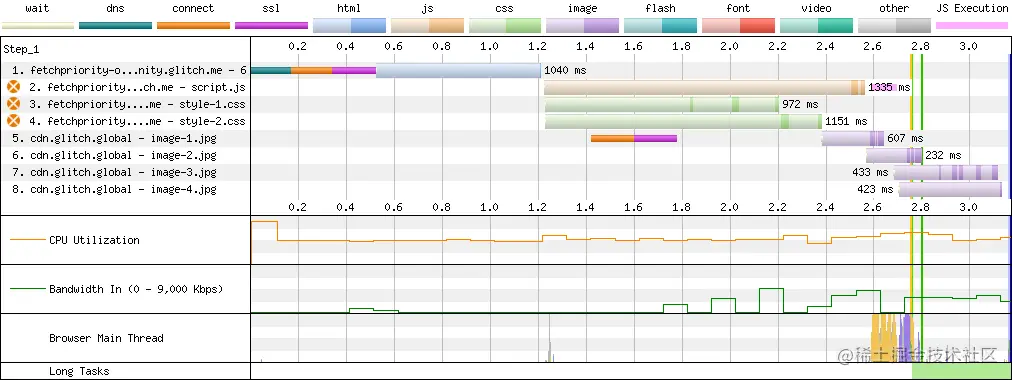Select the image legend color bar

pos(583,26)
